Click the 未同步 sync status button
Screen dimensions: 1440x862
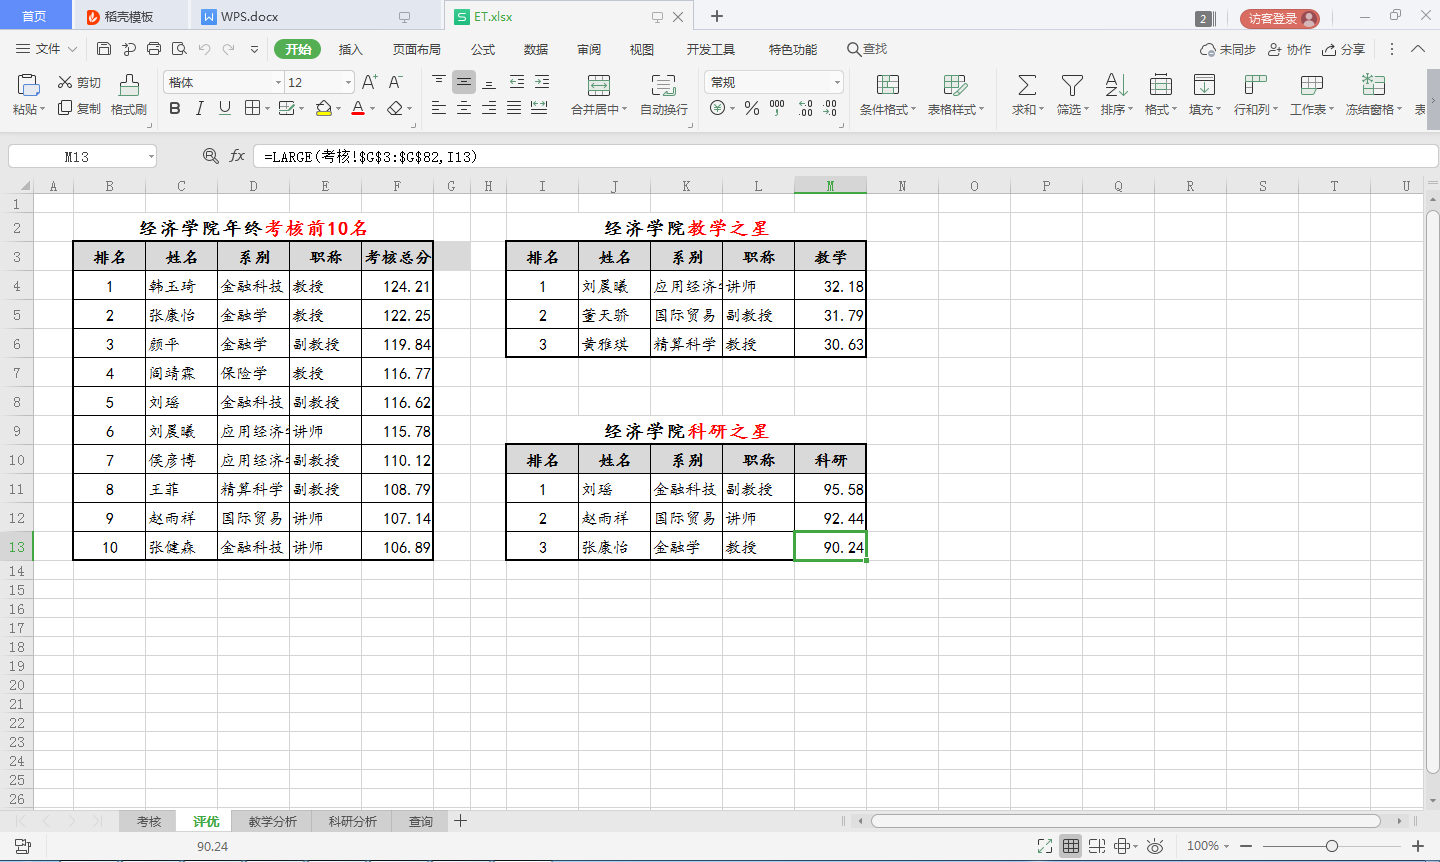[x=1227, y=49]
